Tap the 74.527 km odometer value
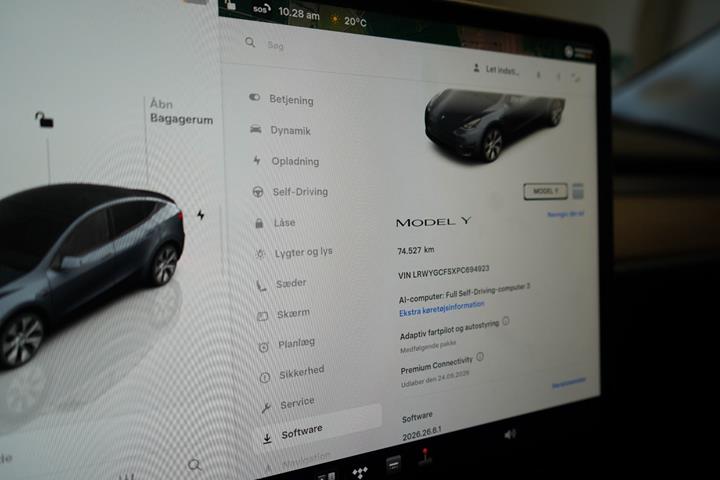The image size is (720, 480). [416, 250]
